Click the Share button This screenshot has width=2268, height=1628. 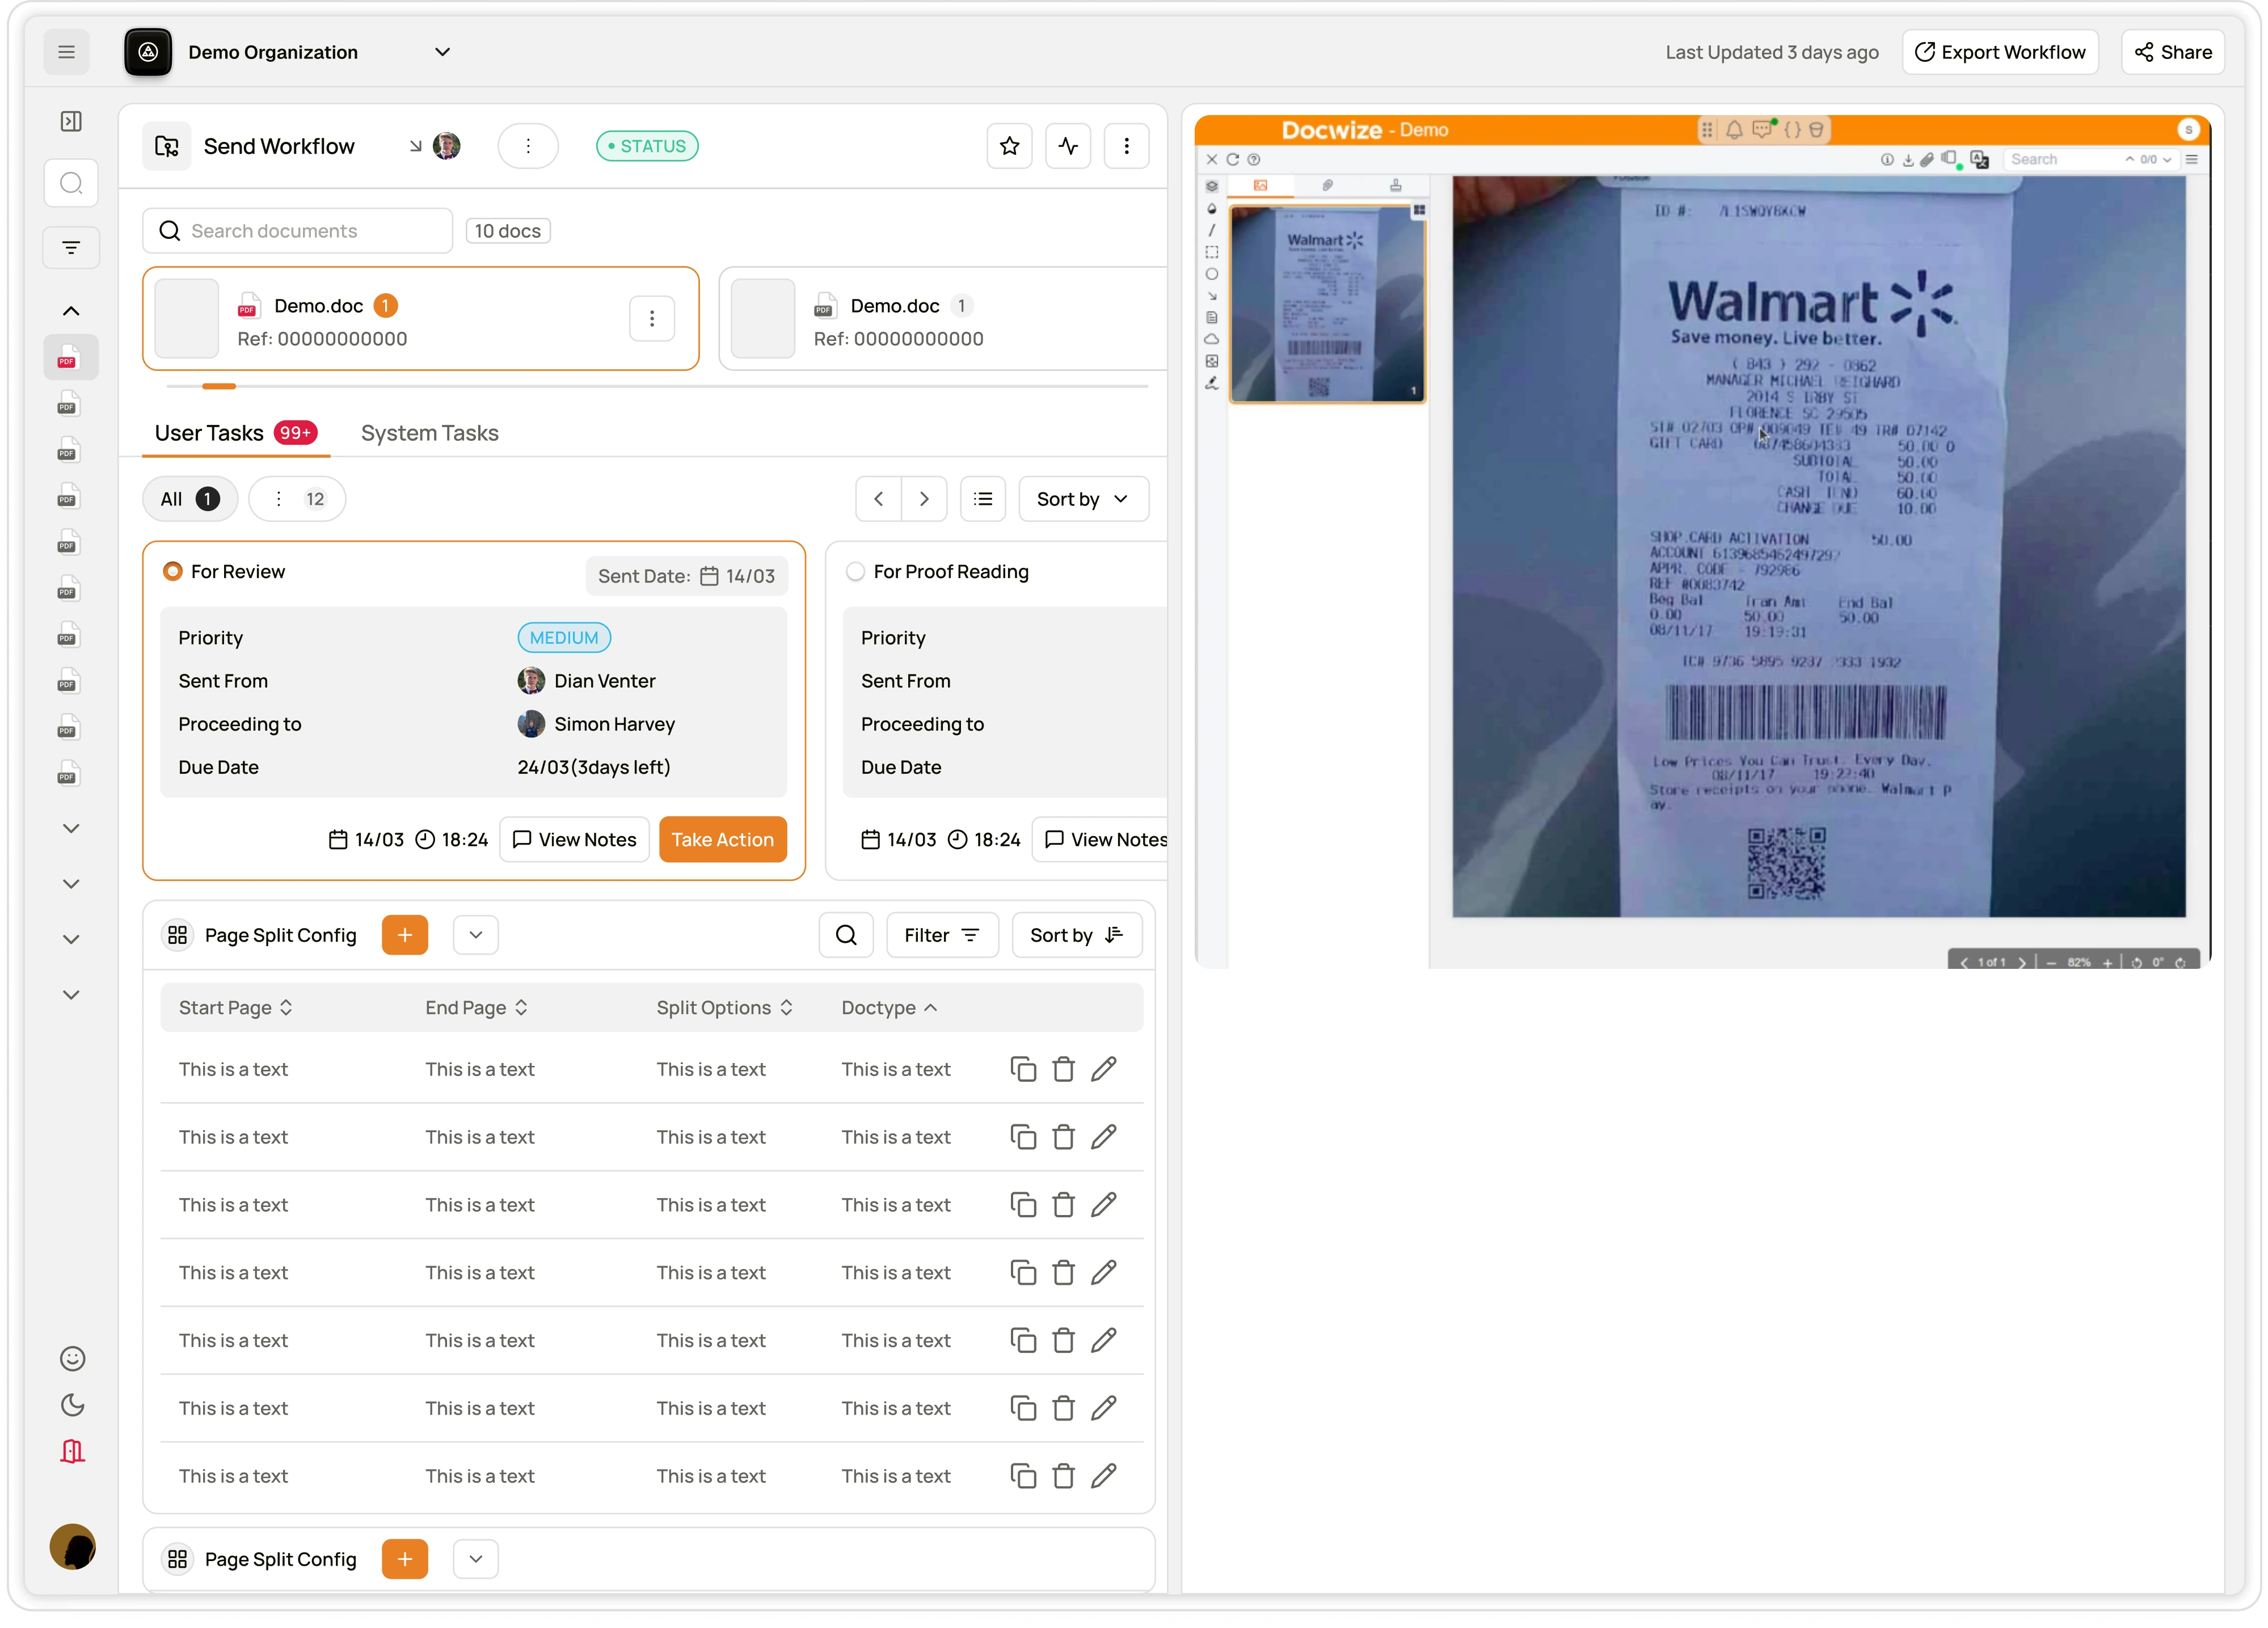pyautogui.click(x=2172, y=52)
